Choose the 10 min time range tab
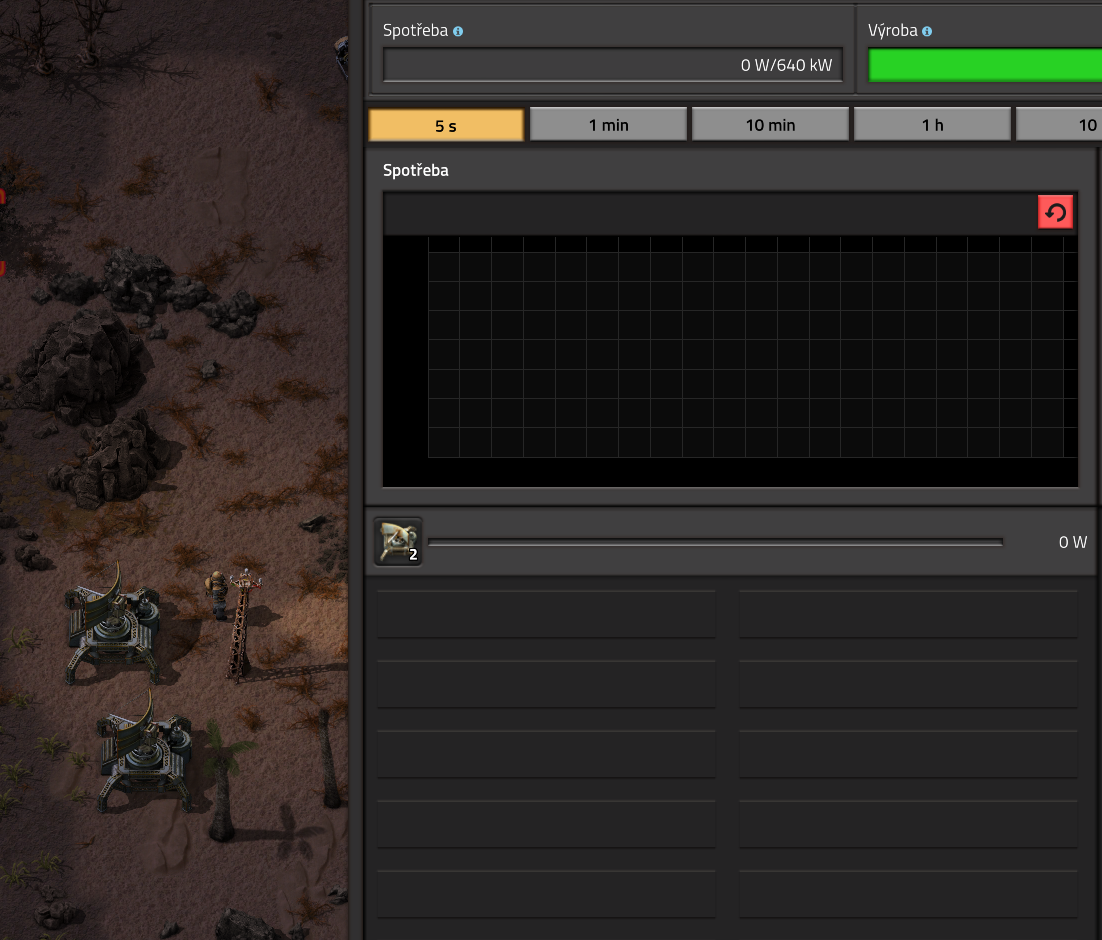This screenshot has width=1102, height=940. point(770,125)
